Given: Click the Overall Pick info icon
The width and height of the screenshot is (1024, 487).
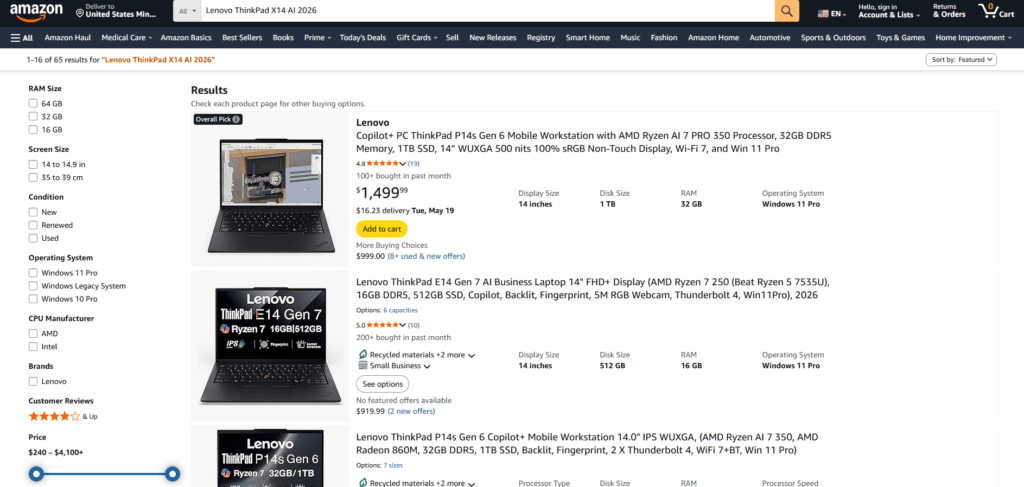Looking at the screenshot, I should 236,119.
